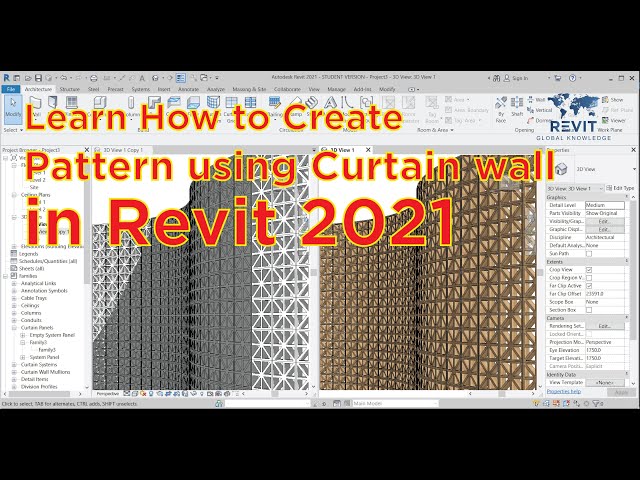
Task: Expand the Curtain Wall Mullions node
Action: coord(14,372)
